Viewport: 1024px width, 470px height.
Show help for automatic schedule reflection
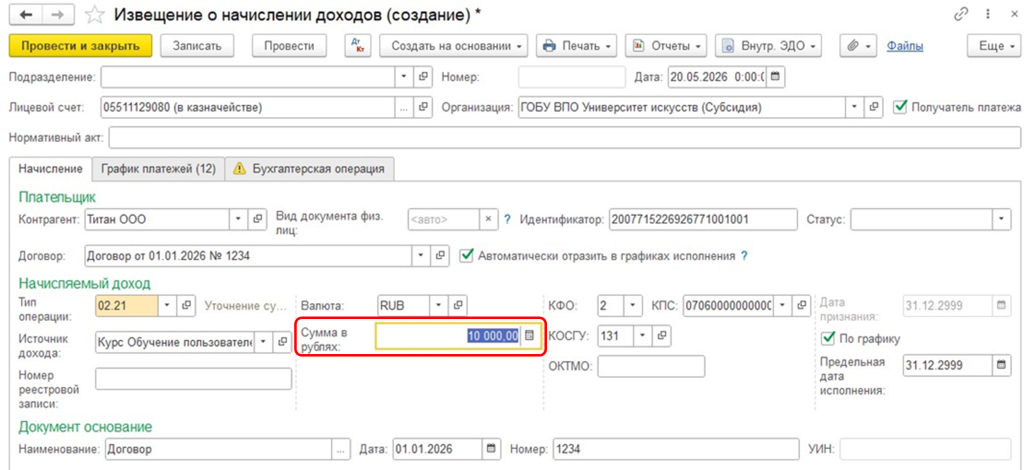pyautogui.click(x=744, y=257)
